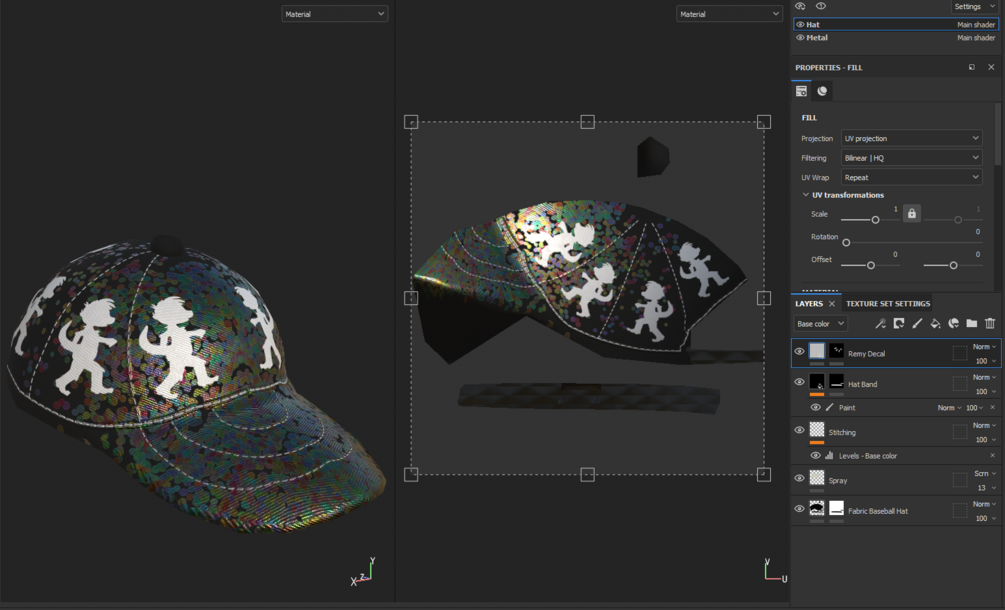Hide the Remy Decal layer
Screen dimensions: 1005x610
[x=799, y=351]
